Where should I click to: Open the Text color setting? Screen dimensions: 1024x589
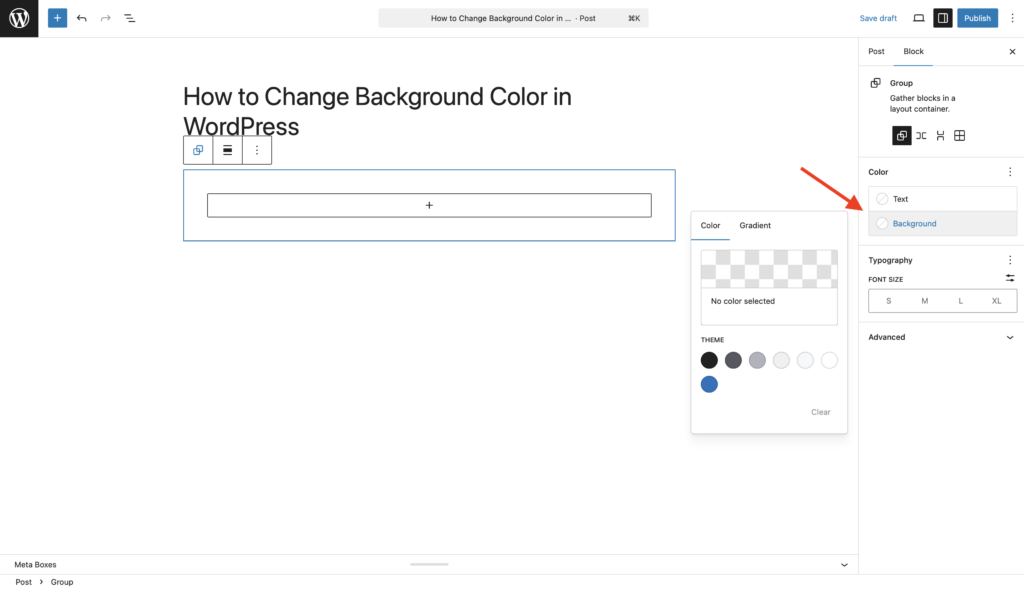[942, 199]
